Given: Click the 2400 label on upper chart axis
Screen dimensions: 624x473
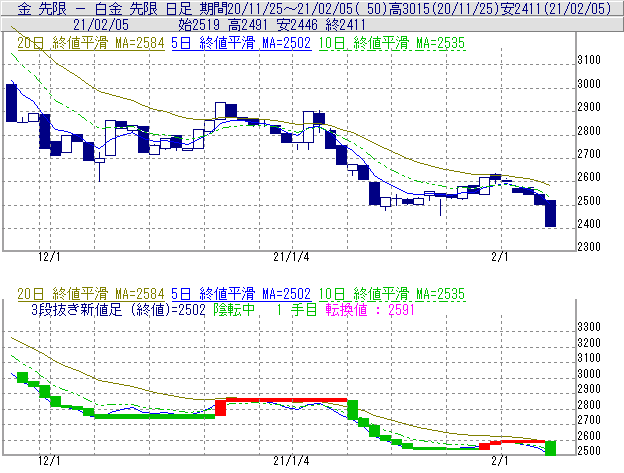Looking at the screenshot, I should (589, 224).
